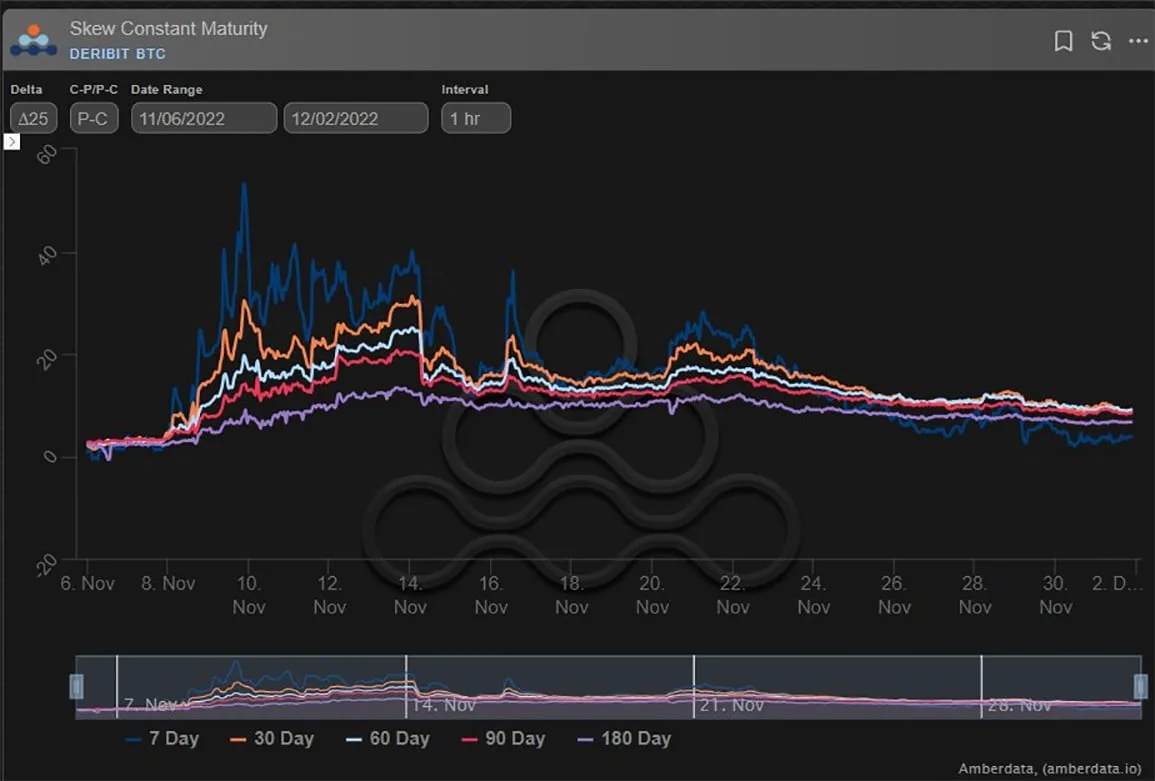The image size is (1155, 781).
Task: Click the 21. Nov marker in navigator
Action: pyautogui.click(x=731, y=705)
